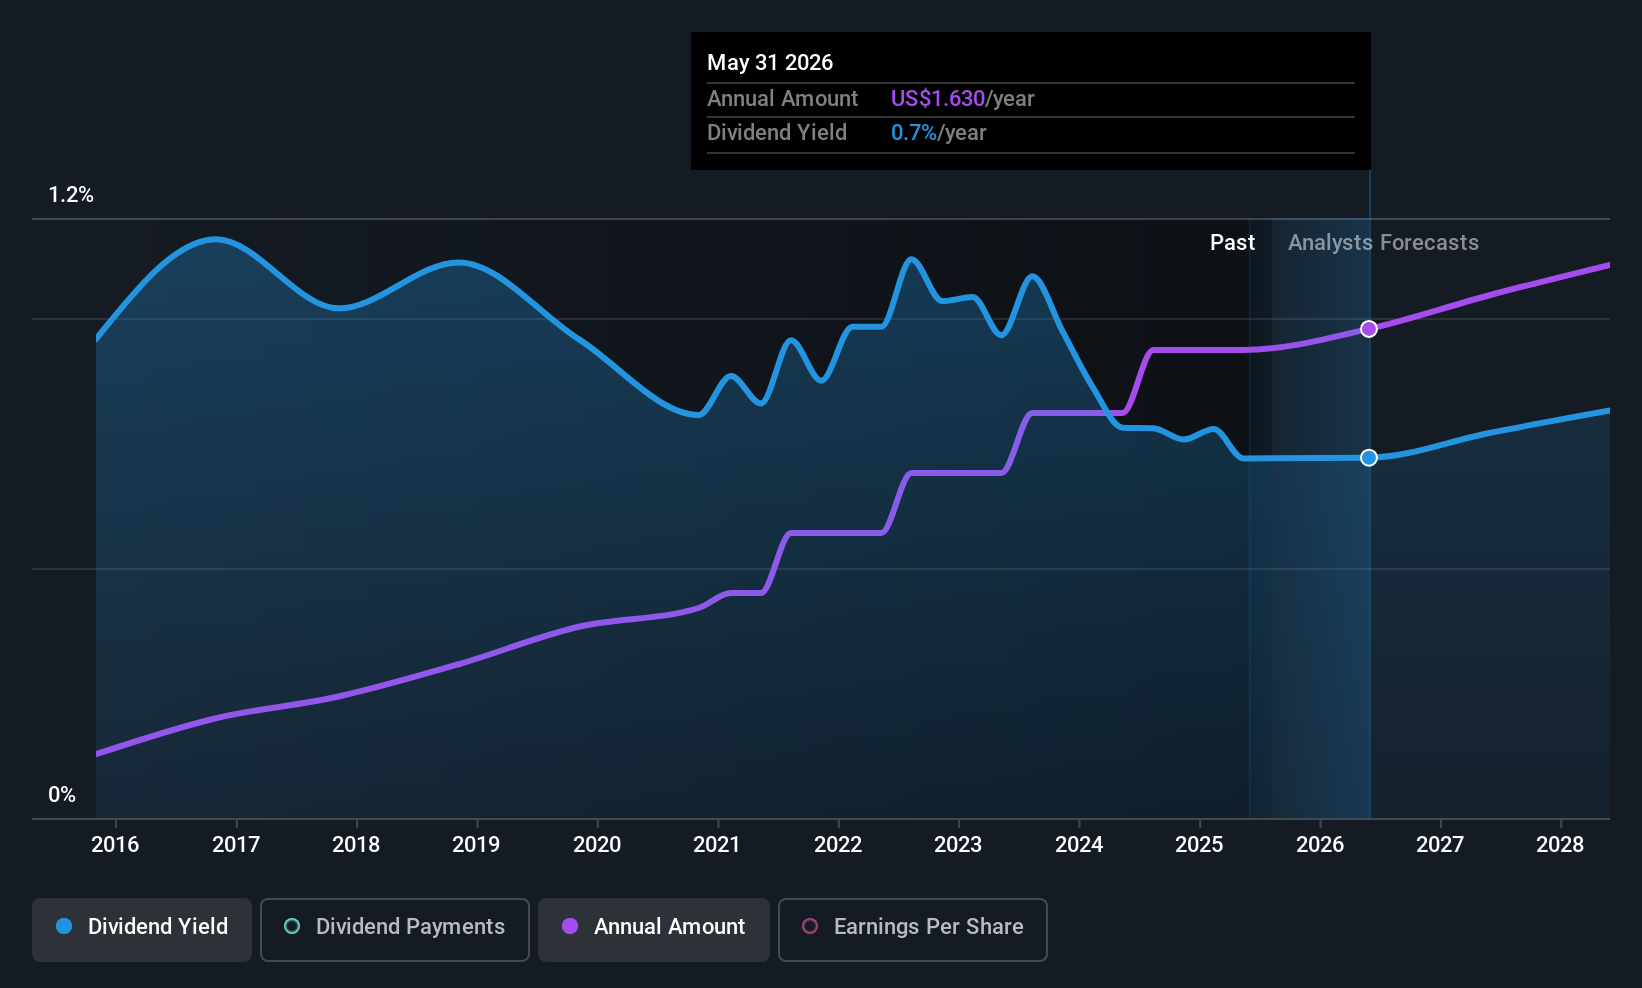
Task: Click the 0% y-axis label
Action: click(x=62, y=795)
